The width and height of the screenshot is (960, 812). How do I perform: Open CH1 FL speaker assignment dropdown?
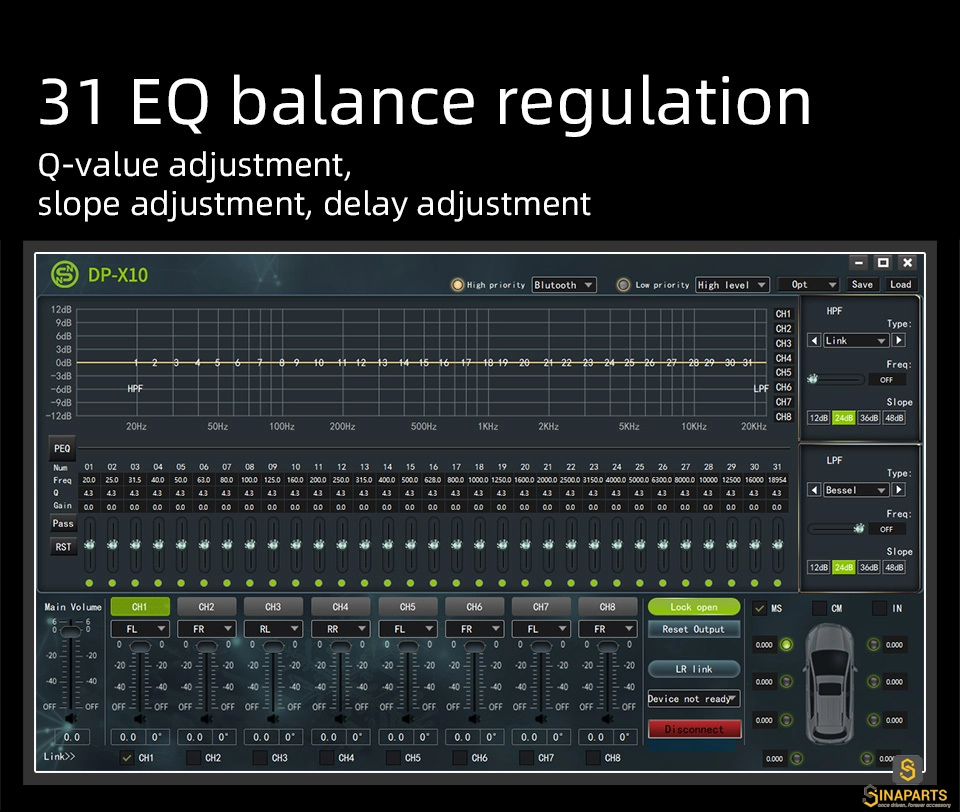(x=140, y=629)
